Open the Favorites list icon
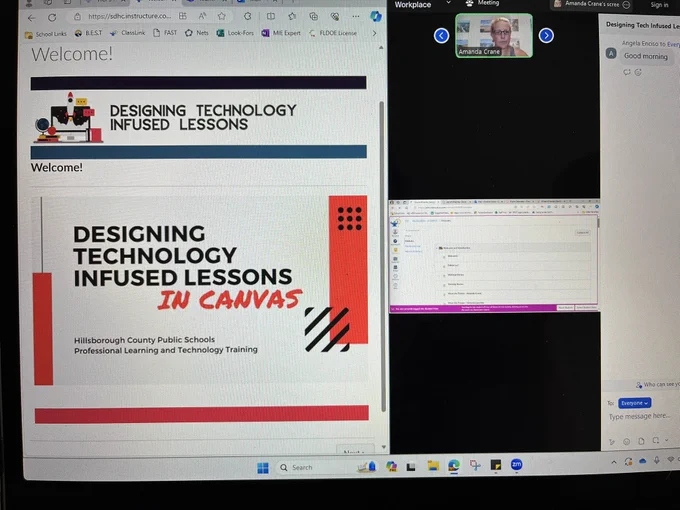680x510 pixels. point(292,16)
